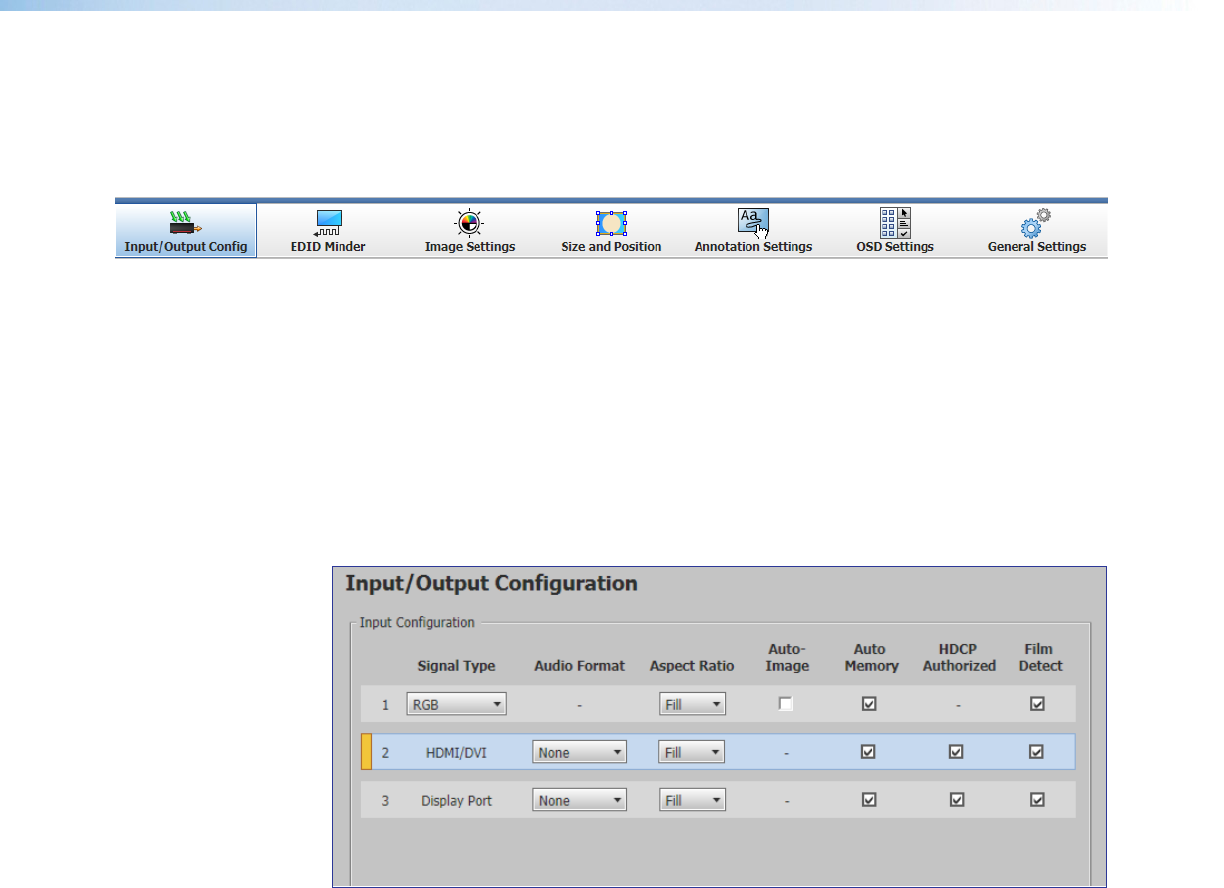Click the Aspect Ratio column header
The image size is (1224, 888).
[x=692, y=666]
